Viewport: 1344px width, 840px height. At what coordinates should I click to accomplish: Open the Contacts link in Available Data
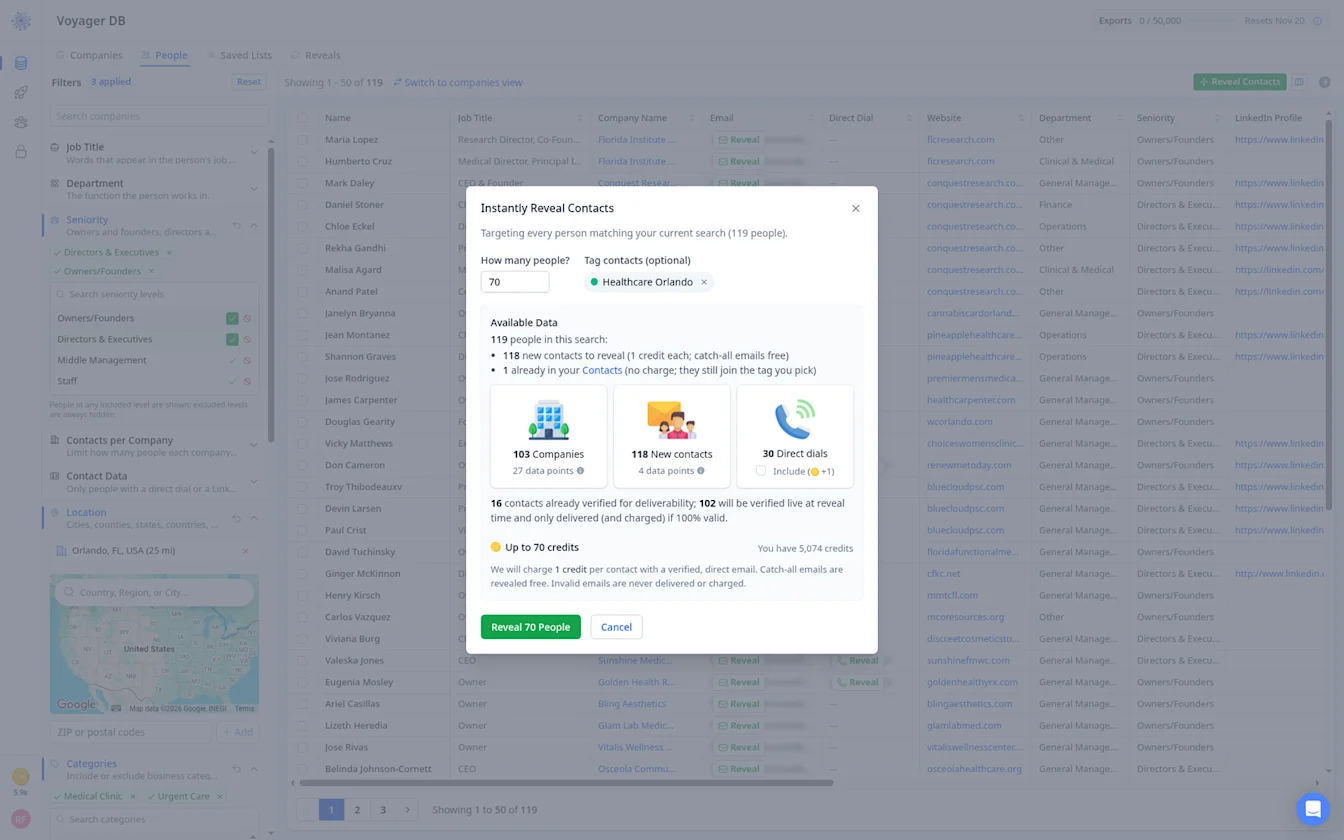tap(602, 370)
